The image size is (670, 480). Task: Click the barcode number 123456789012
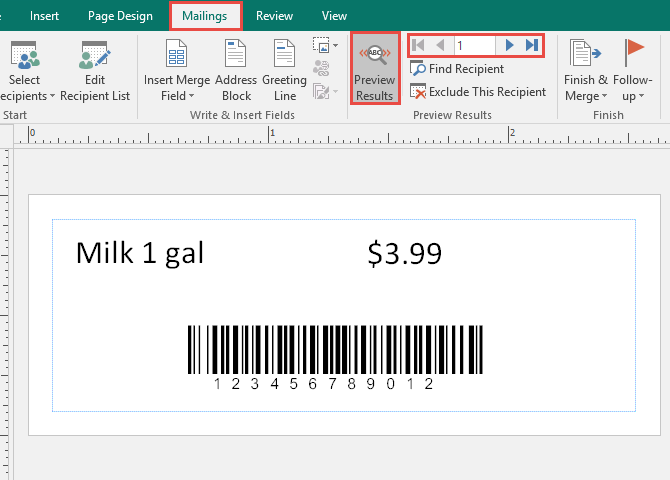click(x=323, y=384)
